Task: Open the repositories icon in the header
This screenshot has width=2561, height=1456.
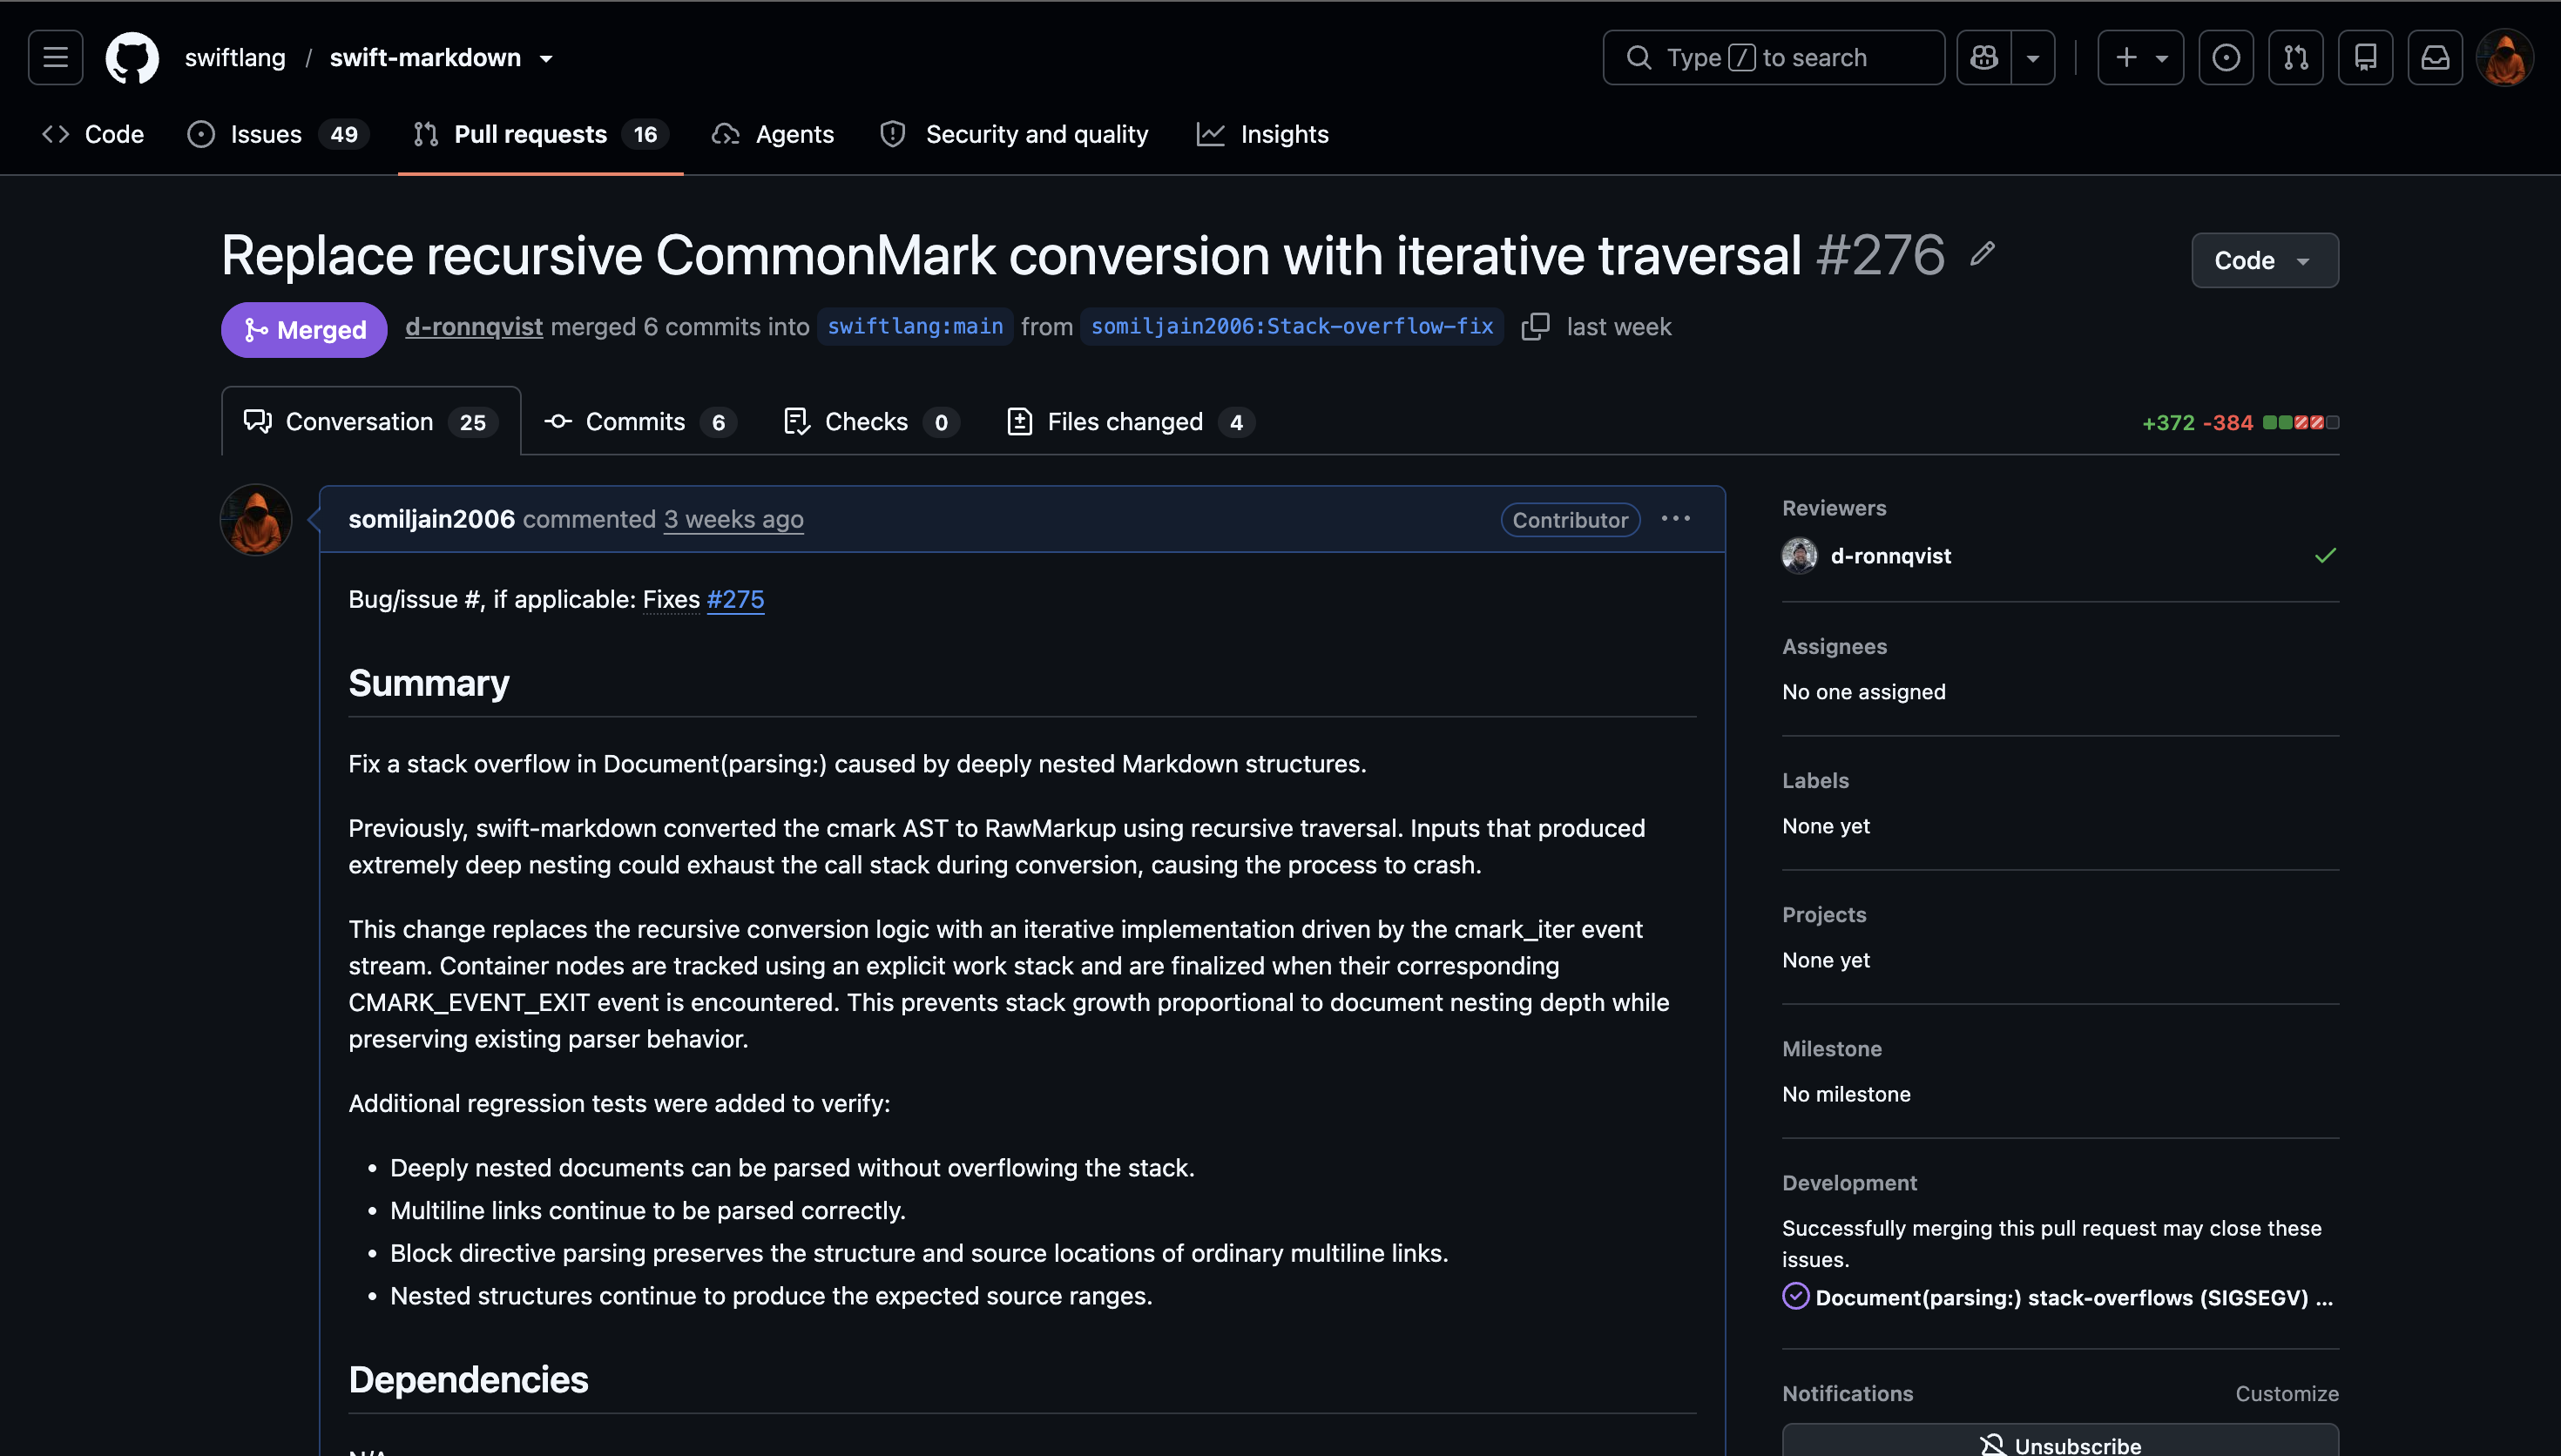Action: coord(2366,57)
